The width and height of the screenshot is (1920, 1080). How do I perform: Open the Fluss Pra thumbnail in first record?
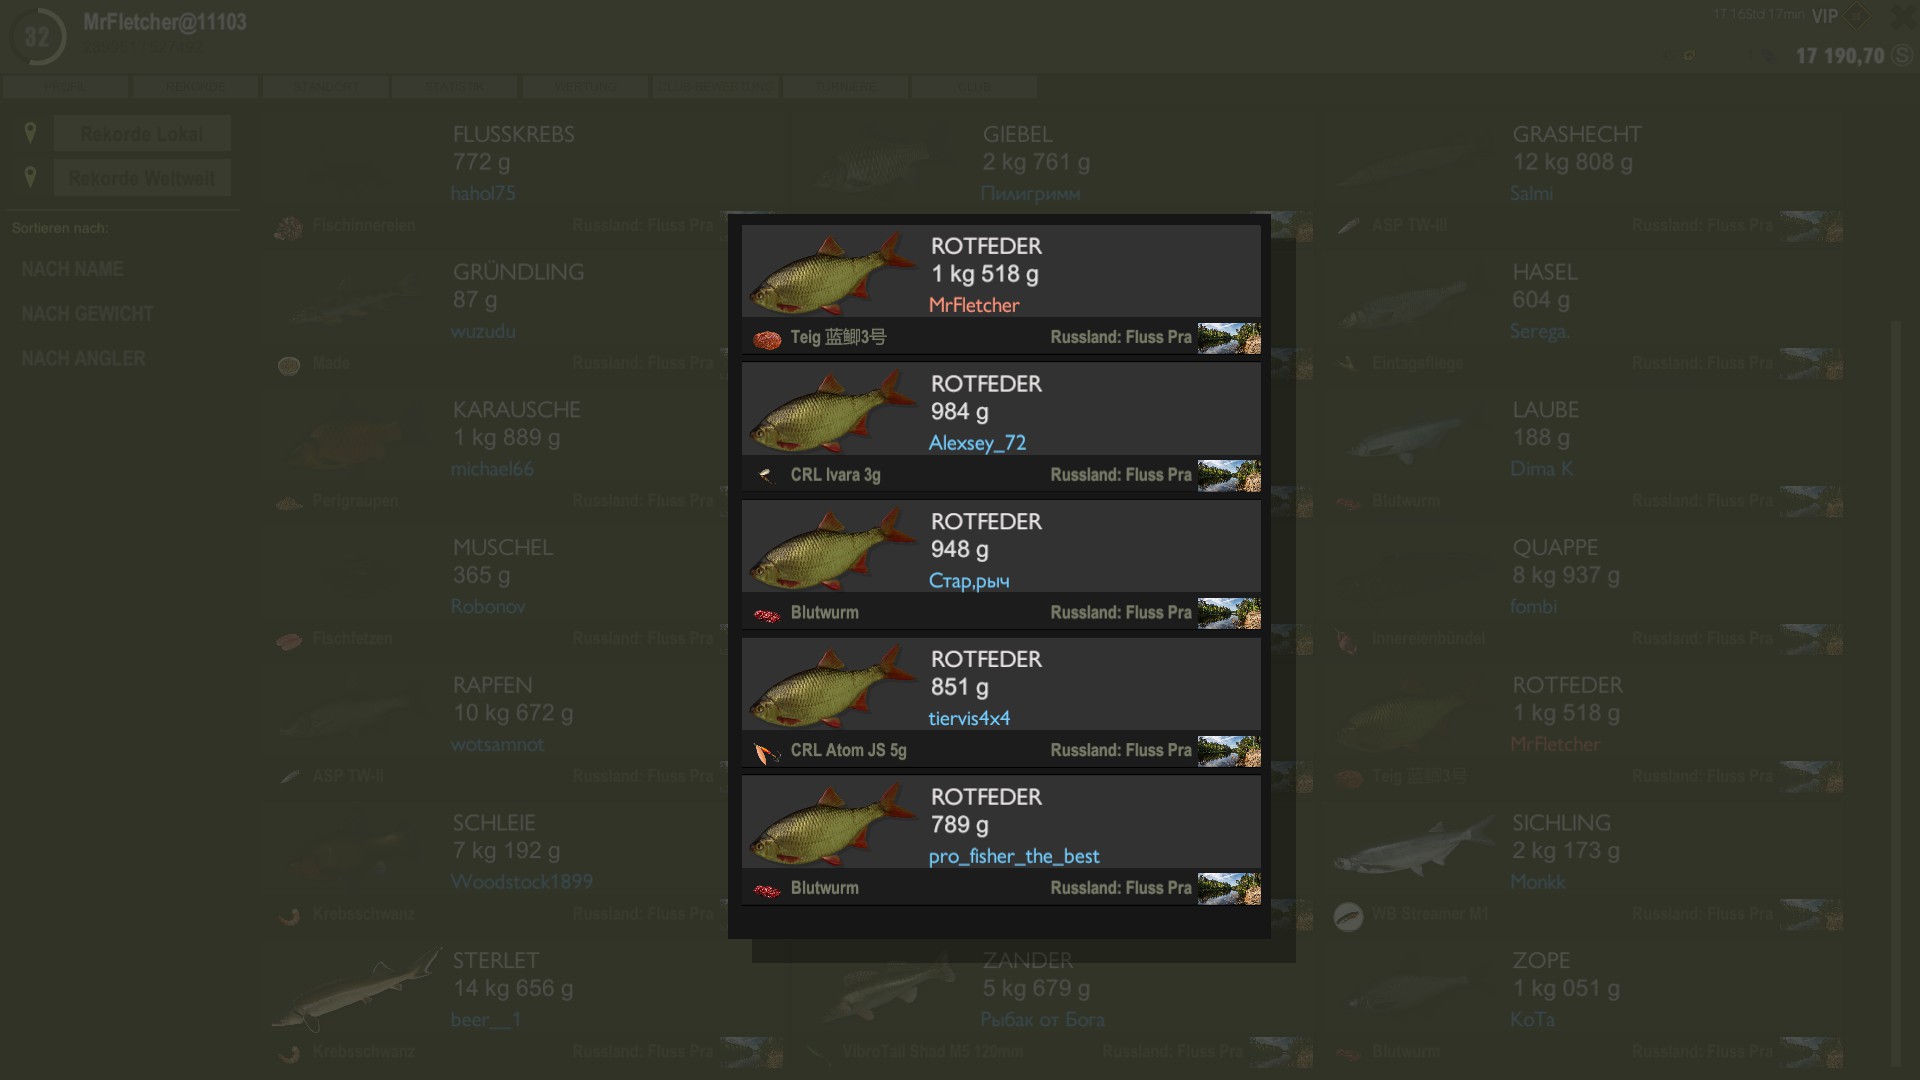click(1229, 338)
